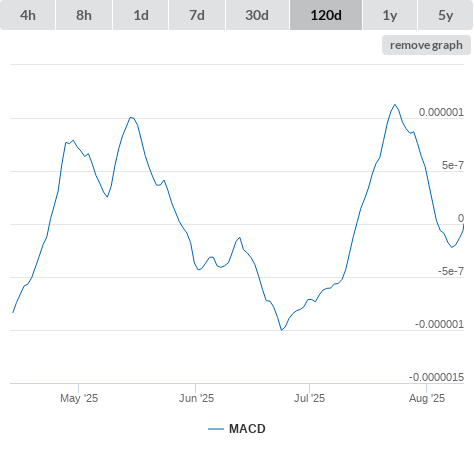The width and height of the screenshot is (474, 455).
Task: Click the MACD line's lowest trough
Action: [x=282, y=330]
